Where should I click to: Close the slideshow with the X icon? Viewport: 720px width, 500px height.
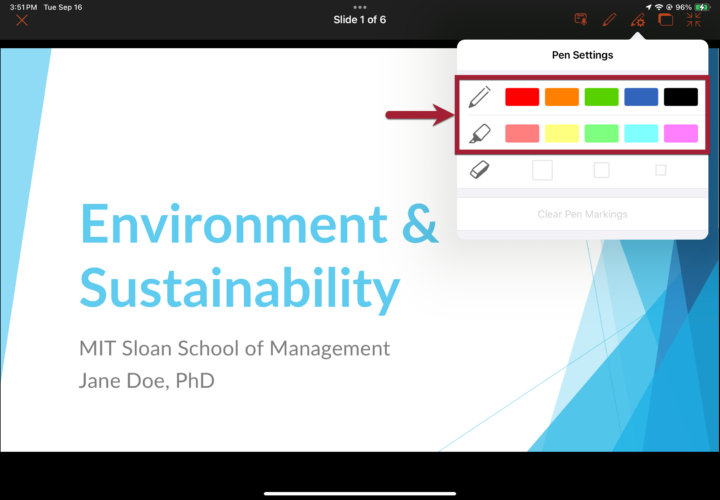pyautogui.click(x=22, y=20)
